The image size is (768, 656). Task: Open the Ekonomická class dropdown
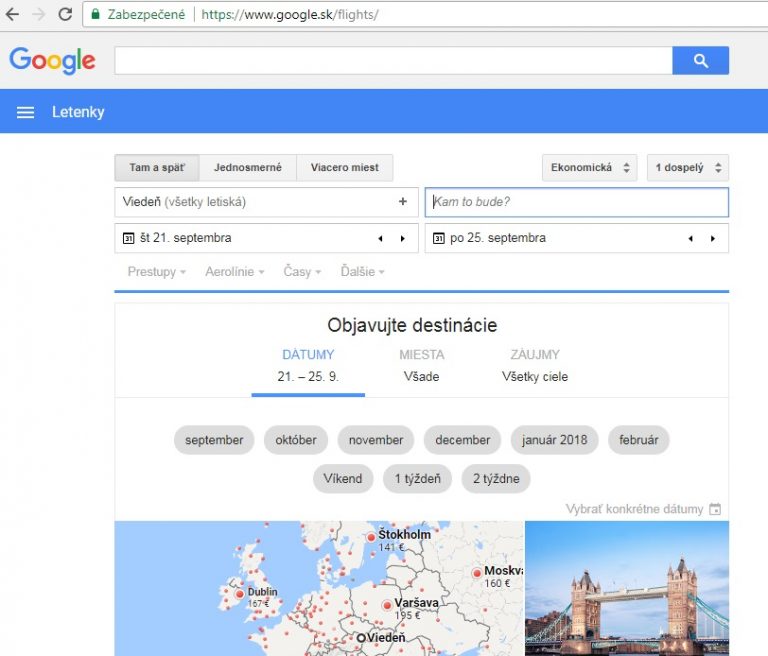[589, 168]
